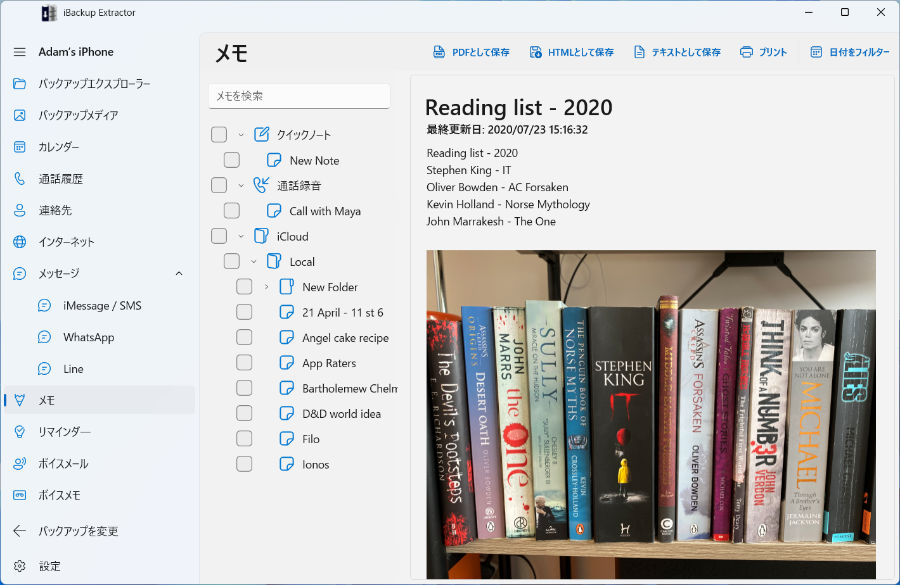Click the Quick Note pencil icon

click(x=262, y=134)
